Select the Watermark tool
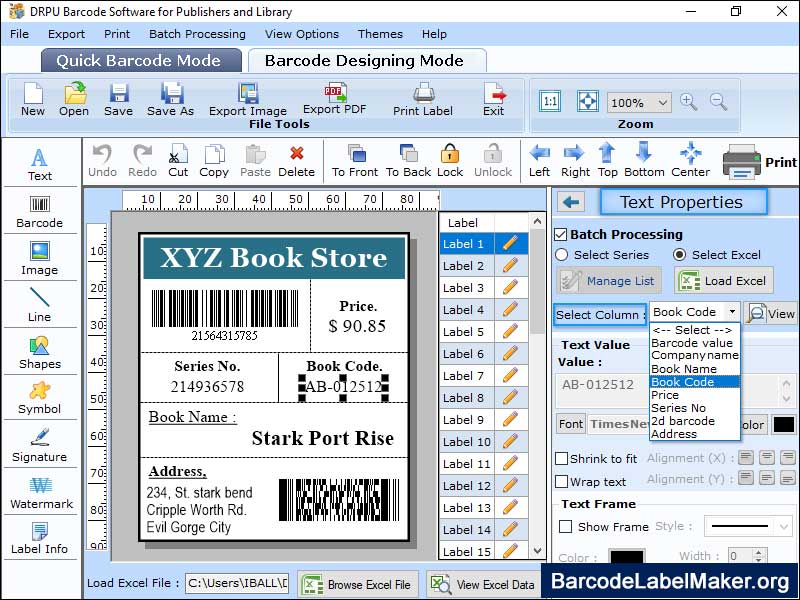 click(x=39, y=491)
